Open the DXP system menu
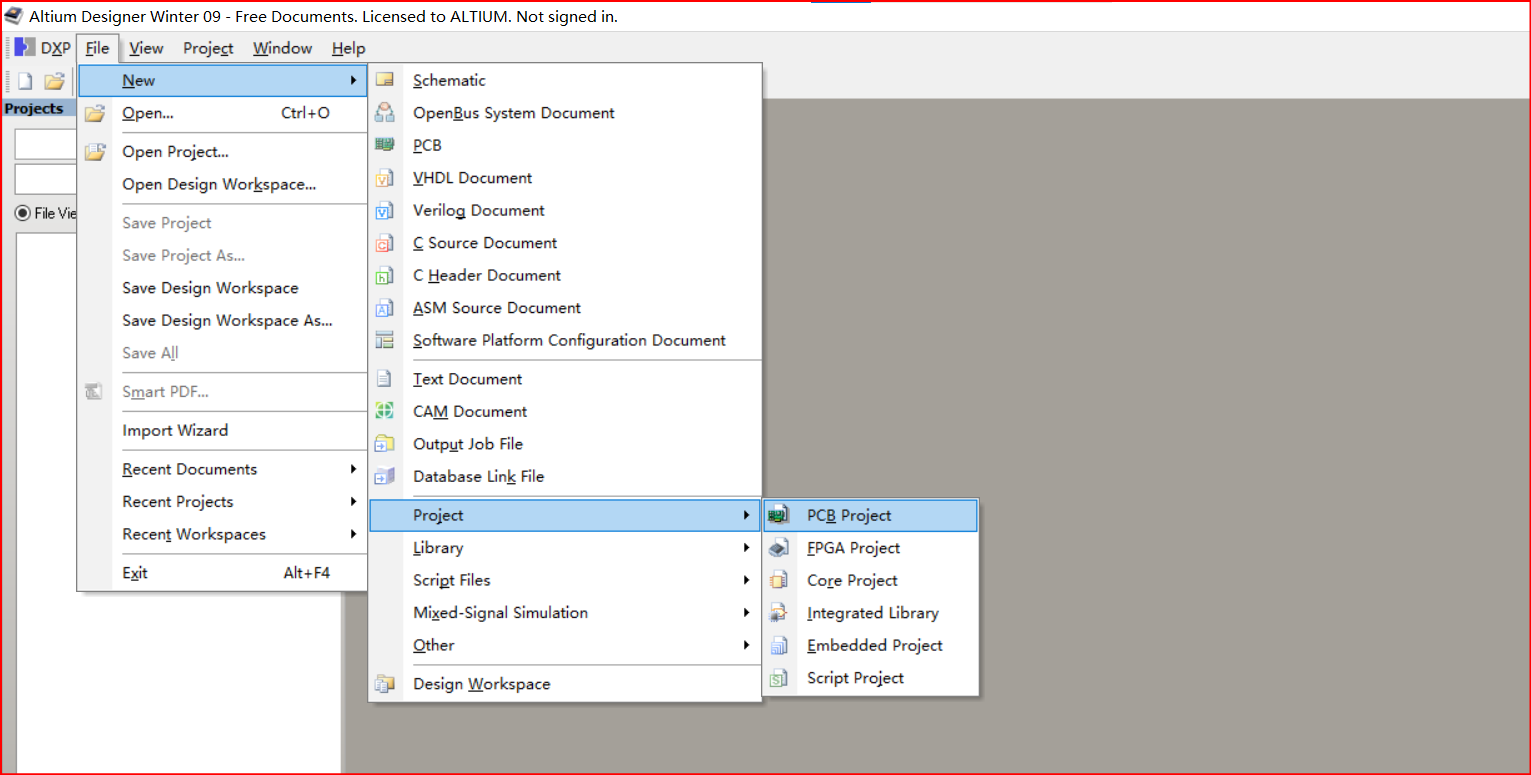Viewport: 1531px width, 775px height. pos(42,48)
